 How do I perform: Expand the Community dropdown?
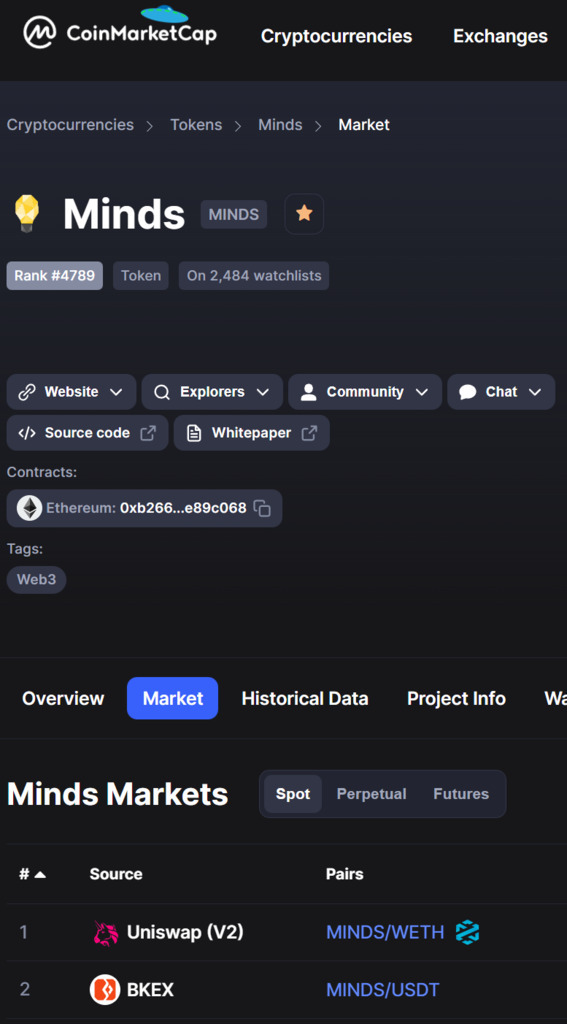point(365,392)
